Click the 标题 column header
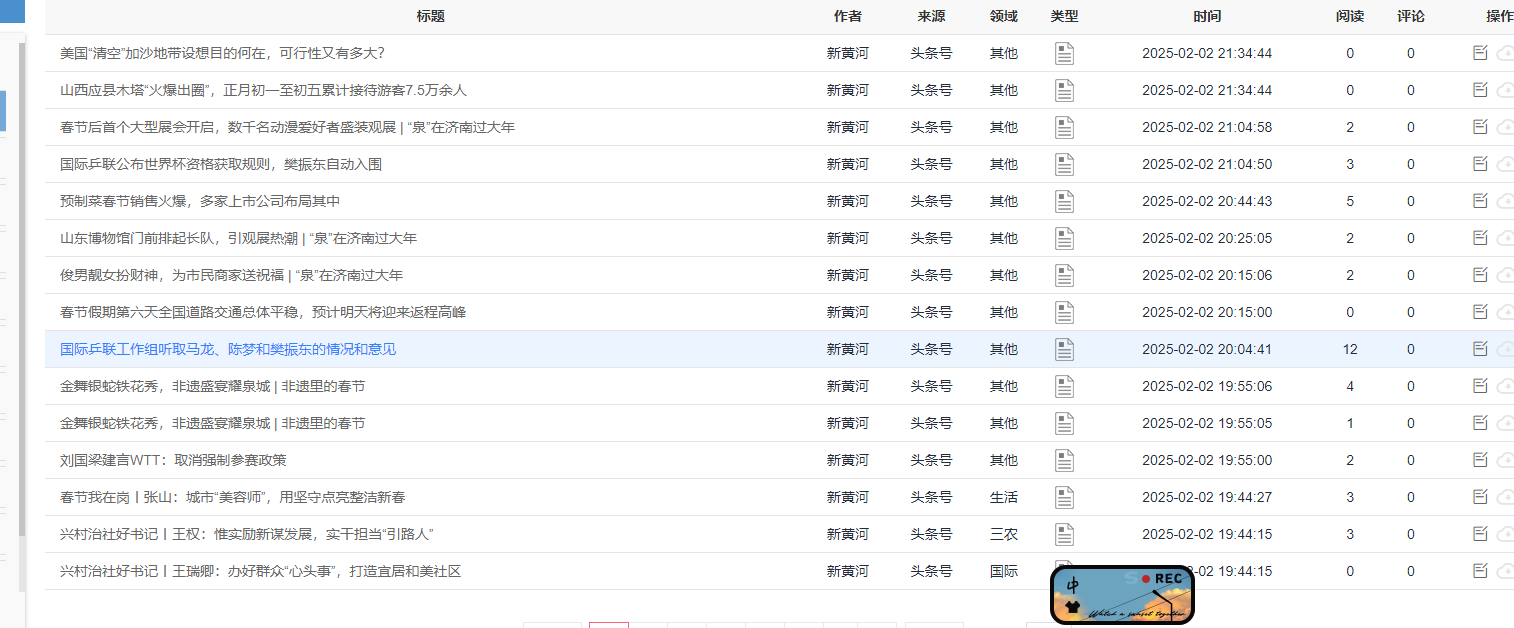1514x628 pixels. click(431, 16)
